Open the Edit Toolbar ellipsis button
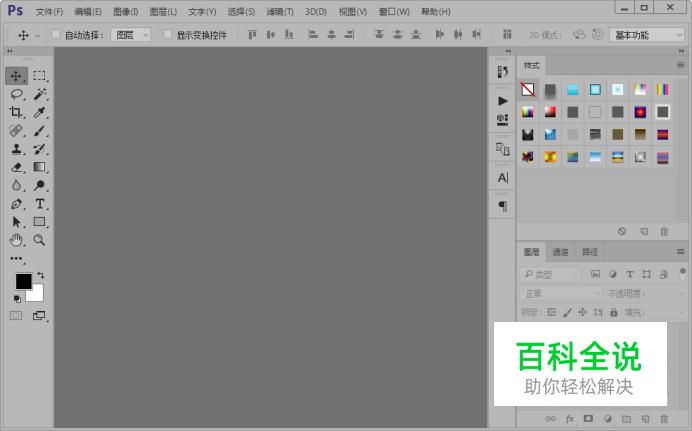The width and height of the screenshot is (692, 431). [17, 259]
